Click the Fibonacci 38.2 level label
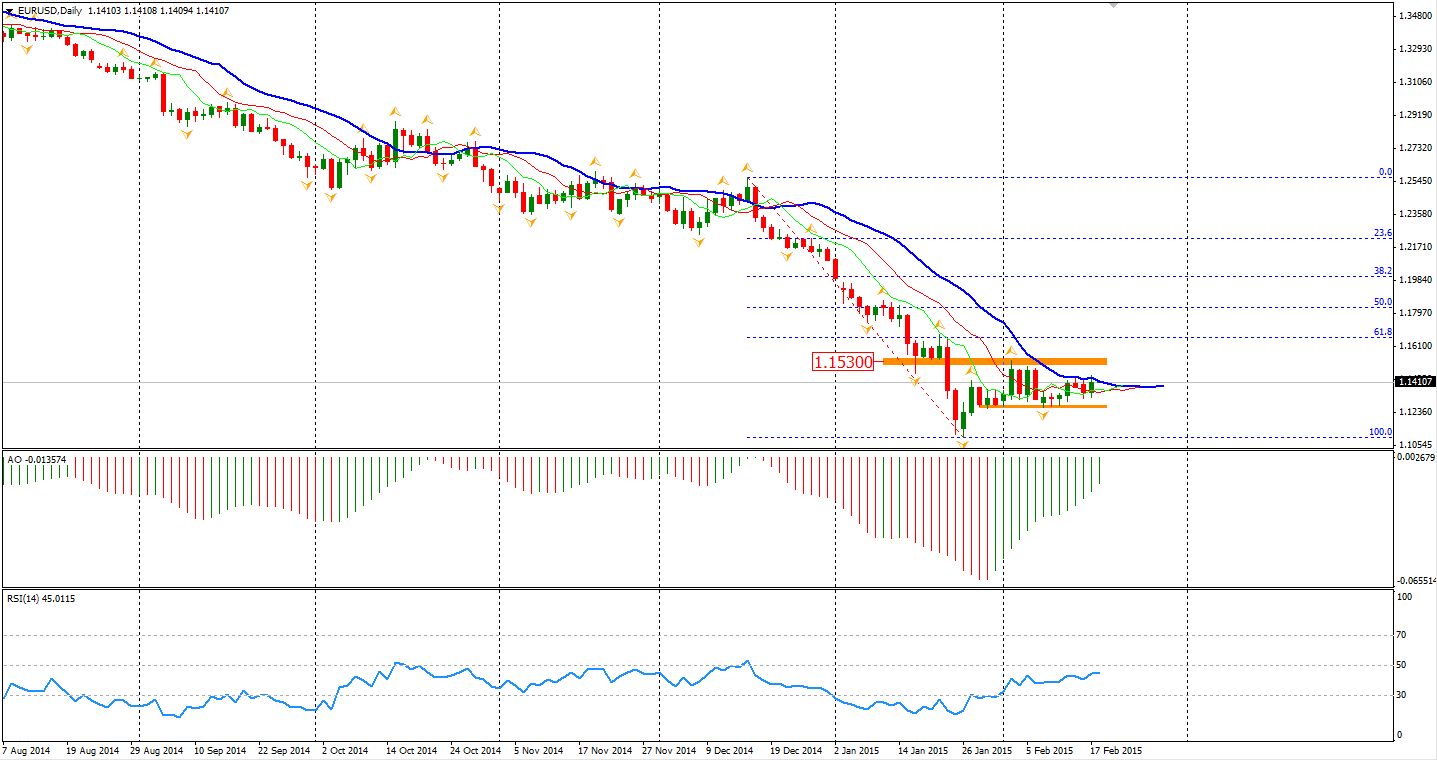 tap(1383, 271)
